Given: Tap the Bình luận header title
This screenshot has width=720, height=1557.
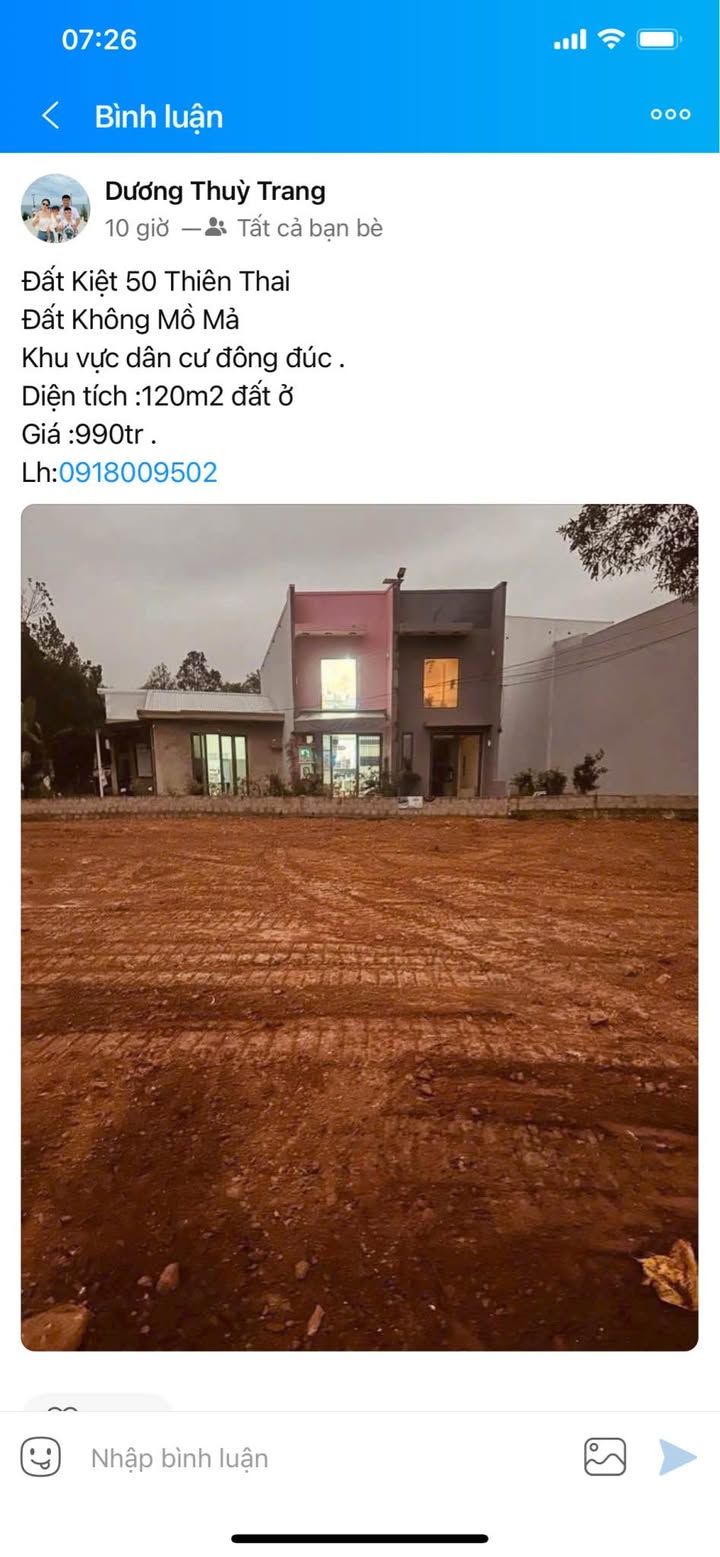Looking at the screenshot, I should tap(159, 116).
